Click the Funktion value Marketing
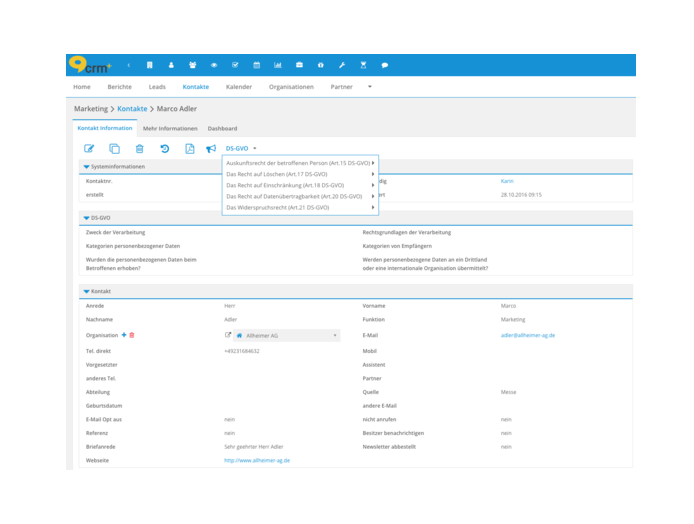Viewport: 694px width, 524px height. click(x=513, y=320)
